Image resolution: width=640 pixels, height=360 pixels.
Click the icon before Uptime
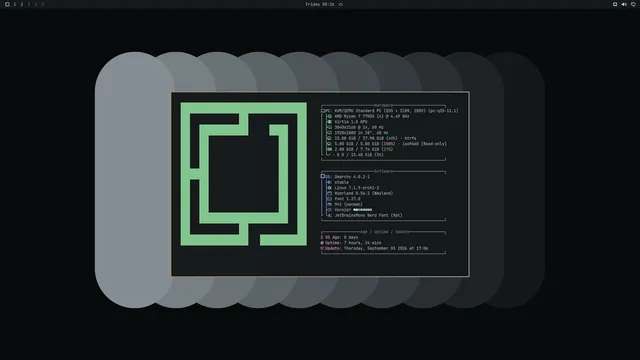coord(322,243)
